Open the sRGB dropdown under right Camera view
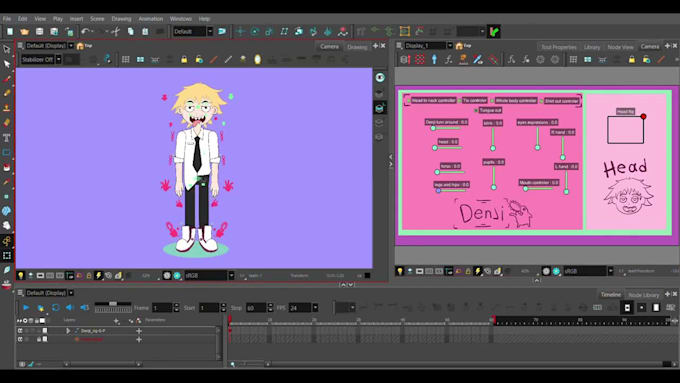680x383 pixels. (610, 271)
